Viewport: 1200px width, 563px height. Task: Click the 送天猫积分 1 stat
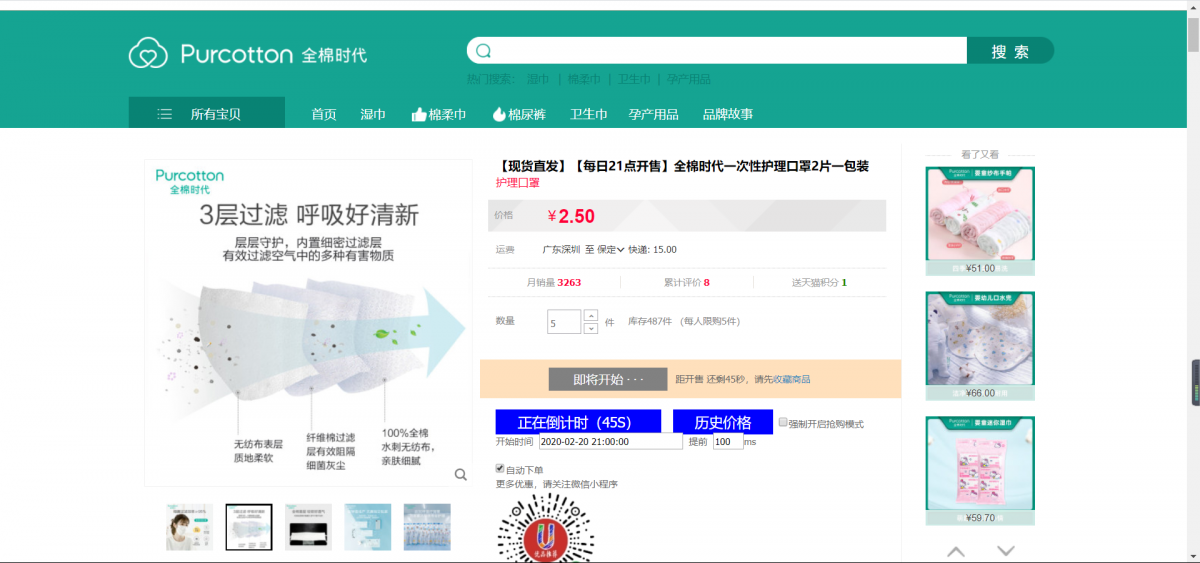click(x=819, y=283)
